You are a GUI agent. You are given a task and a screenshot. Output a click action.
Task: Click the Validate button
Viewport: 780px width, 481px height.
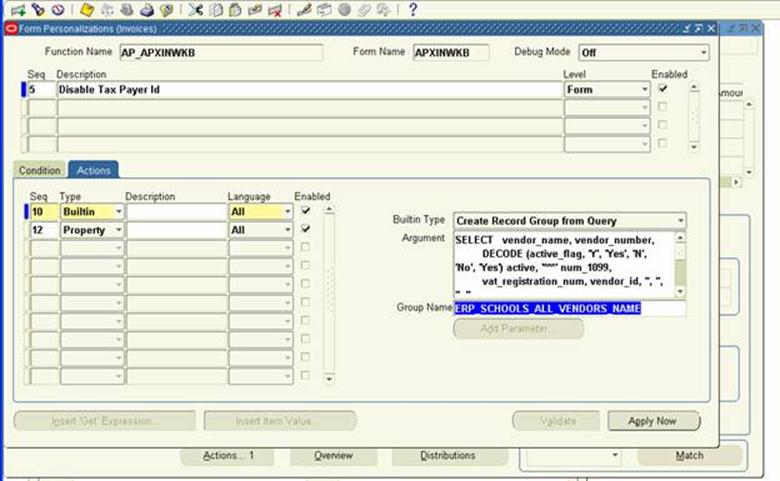pos(557,421)
